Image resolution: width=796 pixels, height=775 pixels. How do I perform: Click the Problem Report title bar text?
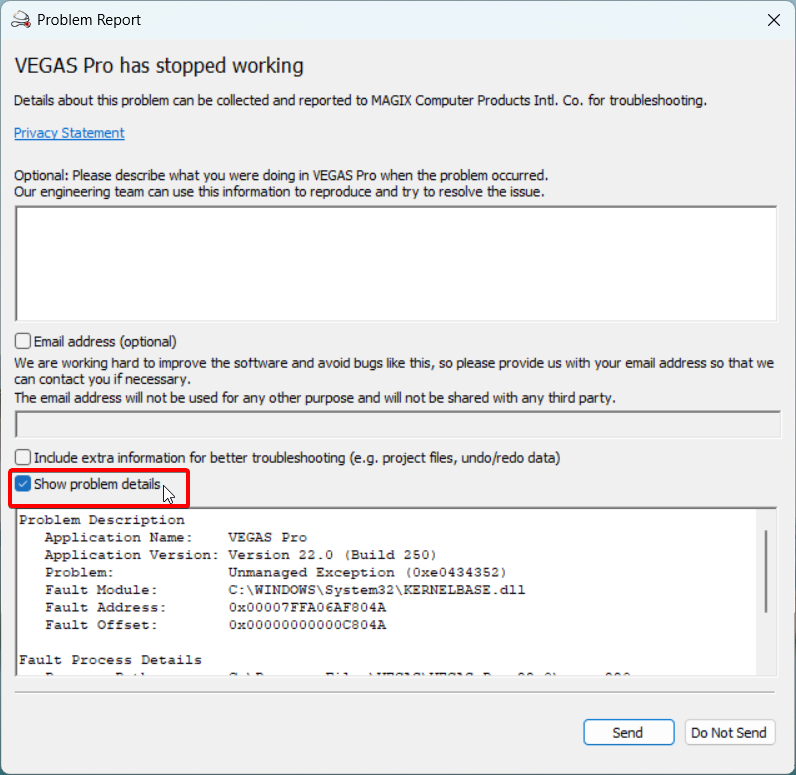[x=89, y=20]
